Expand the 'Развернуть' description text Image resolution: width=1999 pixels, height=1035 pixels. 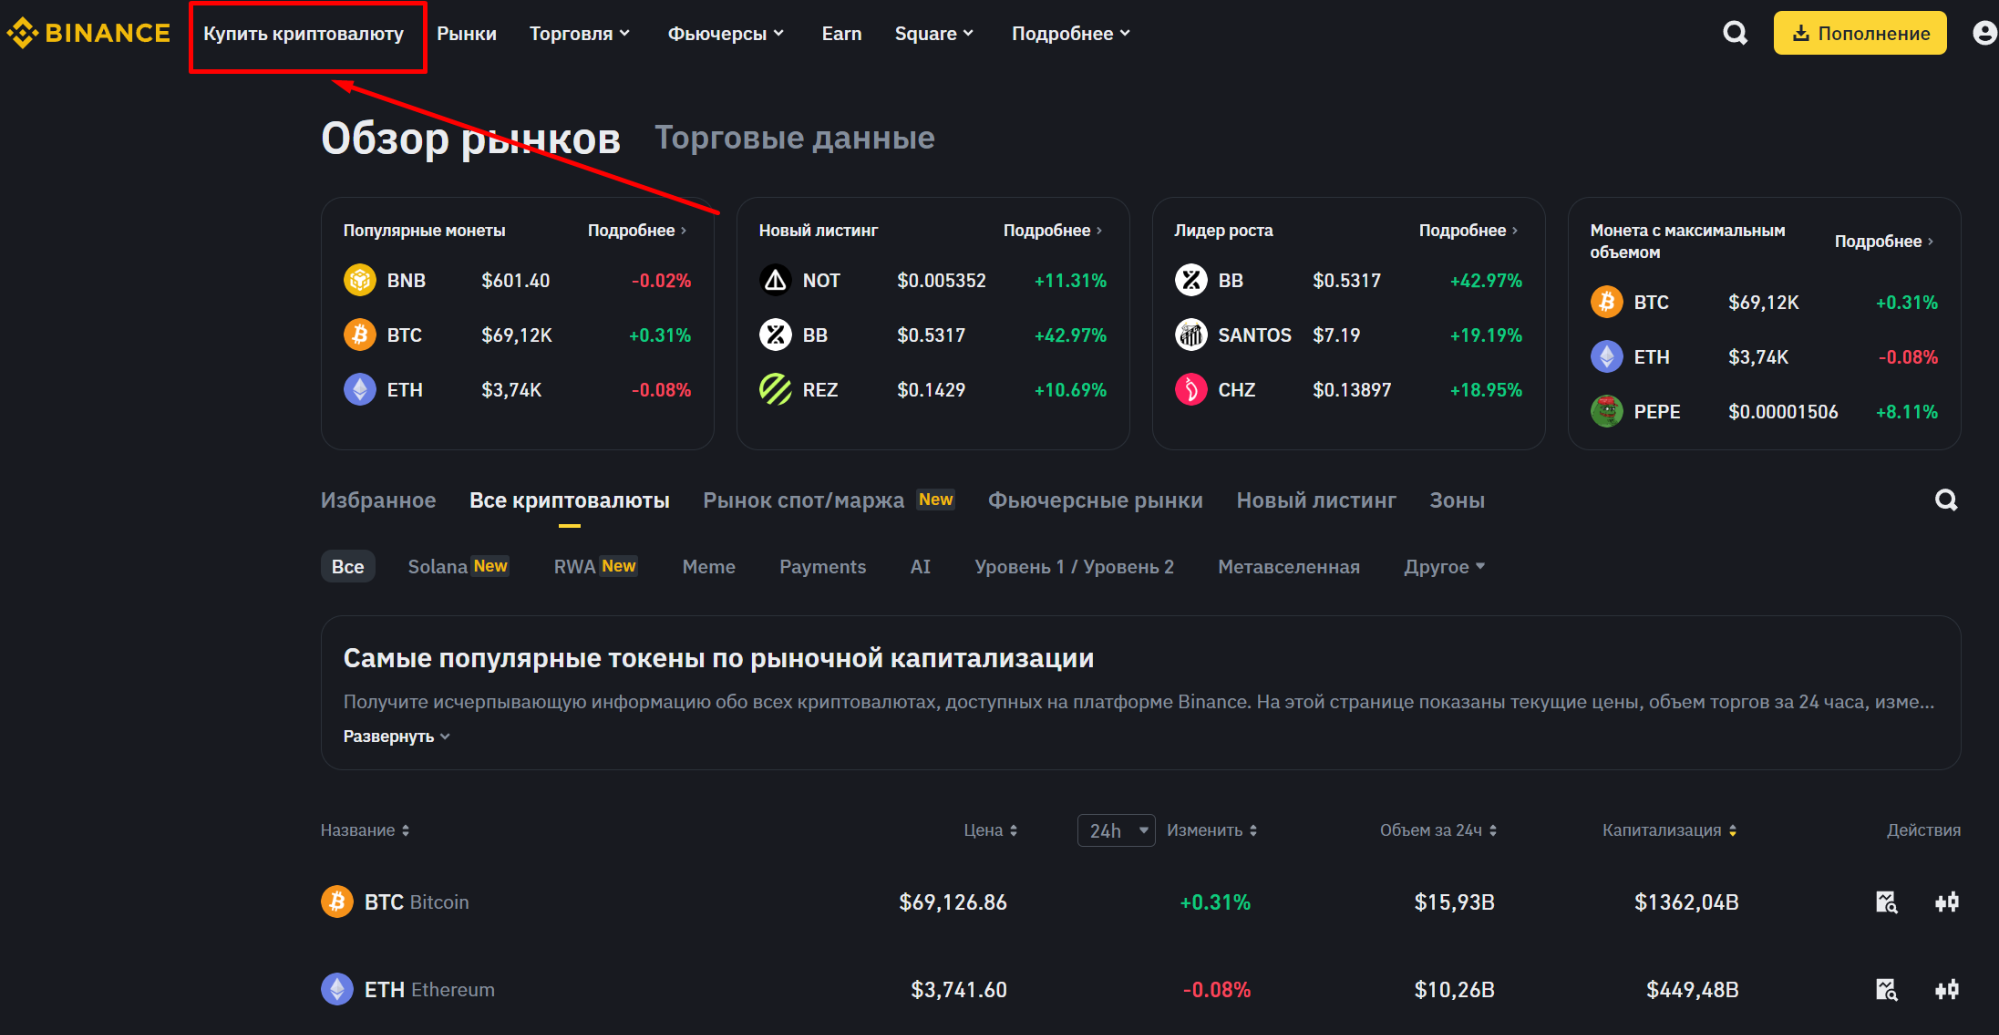pos(396,736)
